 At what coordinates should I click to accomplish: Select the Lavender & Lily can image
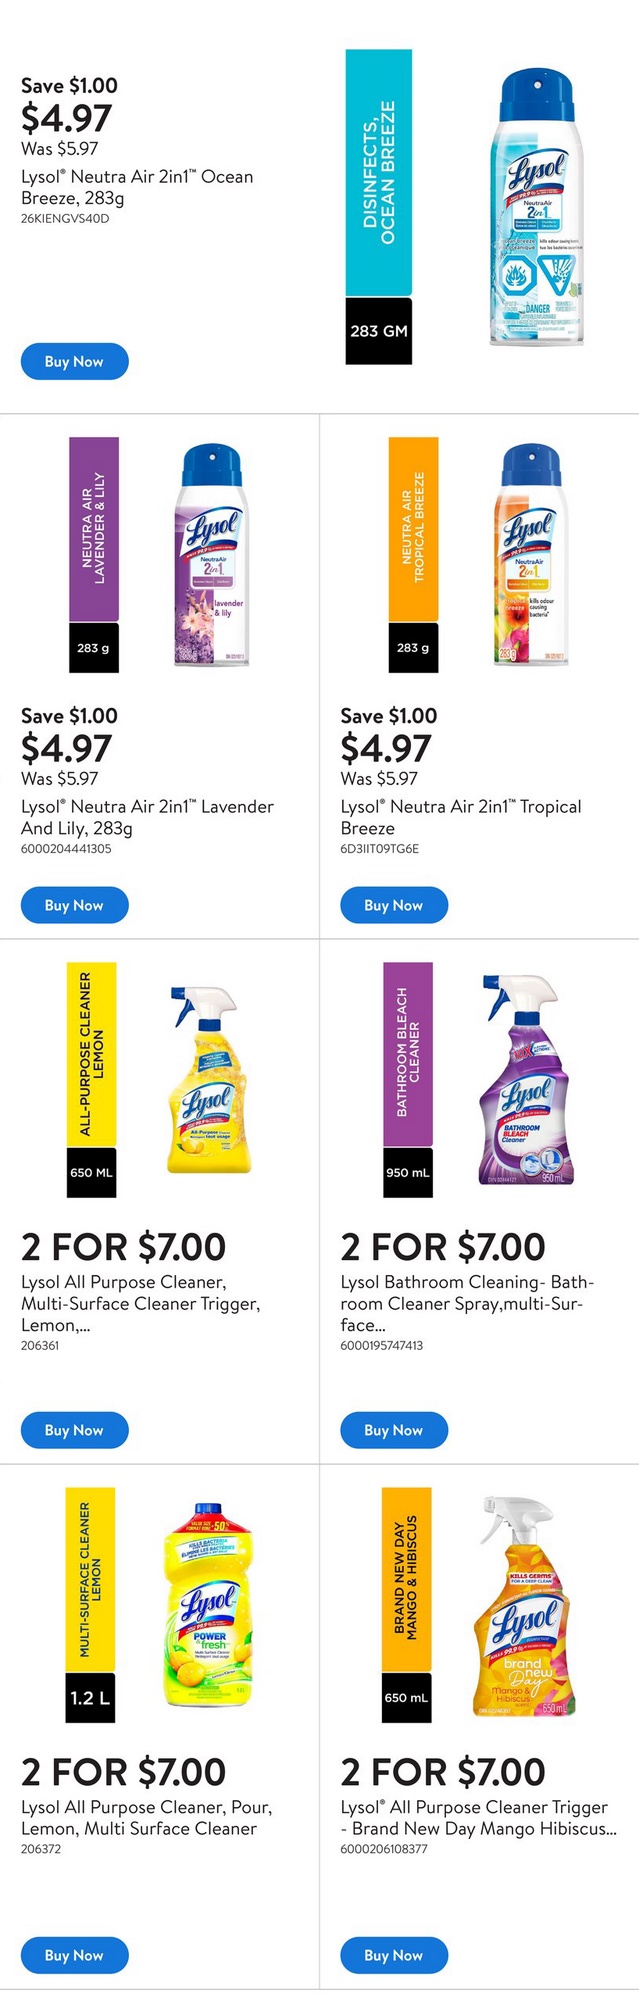coord(211,555)
